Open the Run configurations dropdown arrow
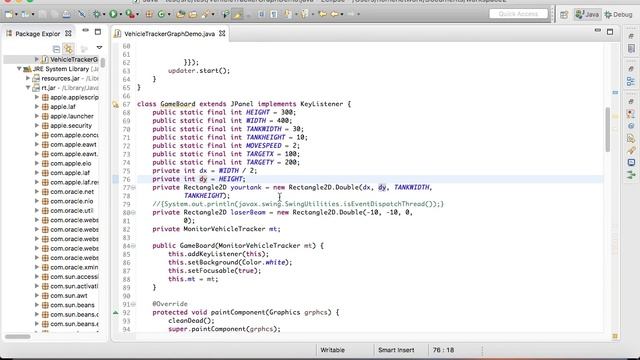 [x=120, y=14]
